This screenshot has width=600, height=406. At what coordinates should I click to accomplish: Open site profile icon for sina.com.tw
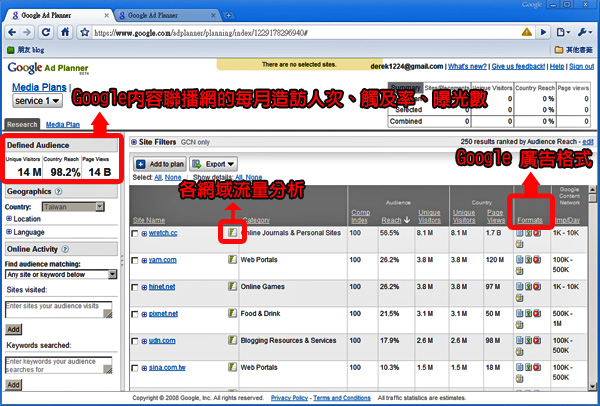click(232, 367)
